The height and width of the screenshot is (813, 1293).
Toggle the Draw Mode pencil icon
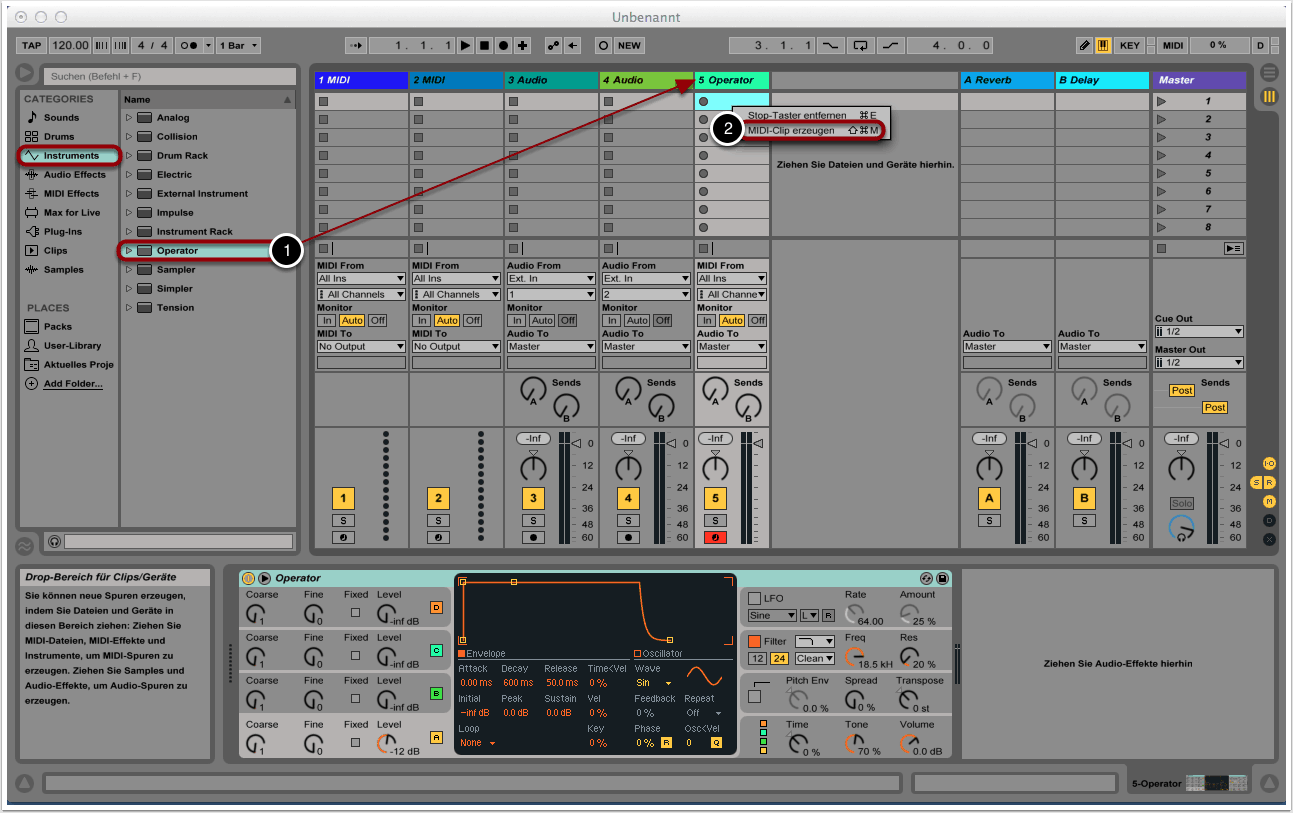point(1084,46)
